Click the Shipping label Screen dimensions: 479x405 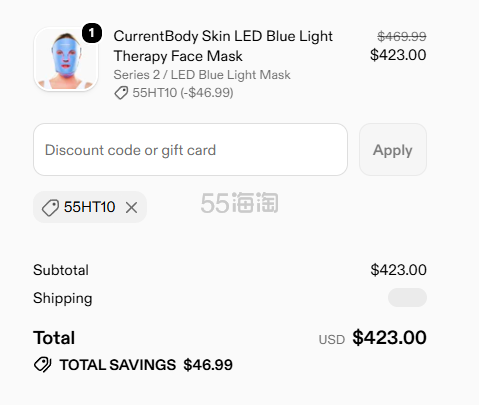tap(63, 298)
